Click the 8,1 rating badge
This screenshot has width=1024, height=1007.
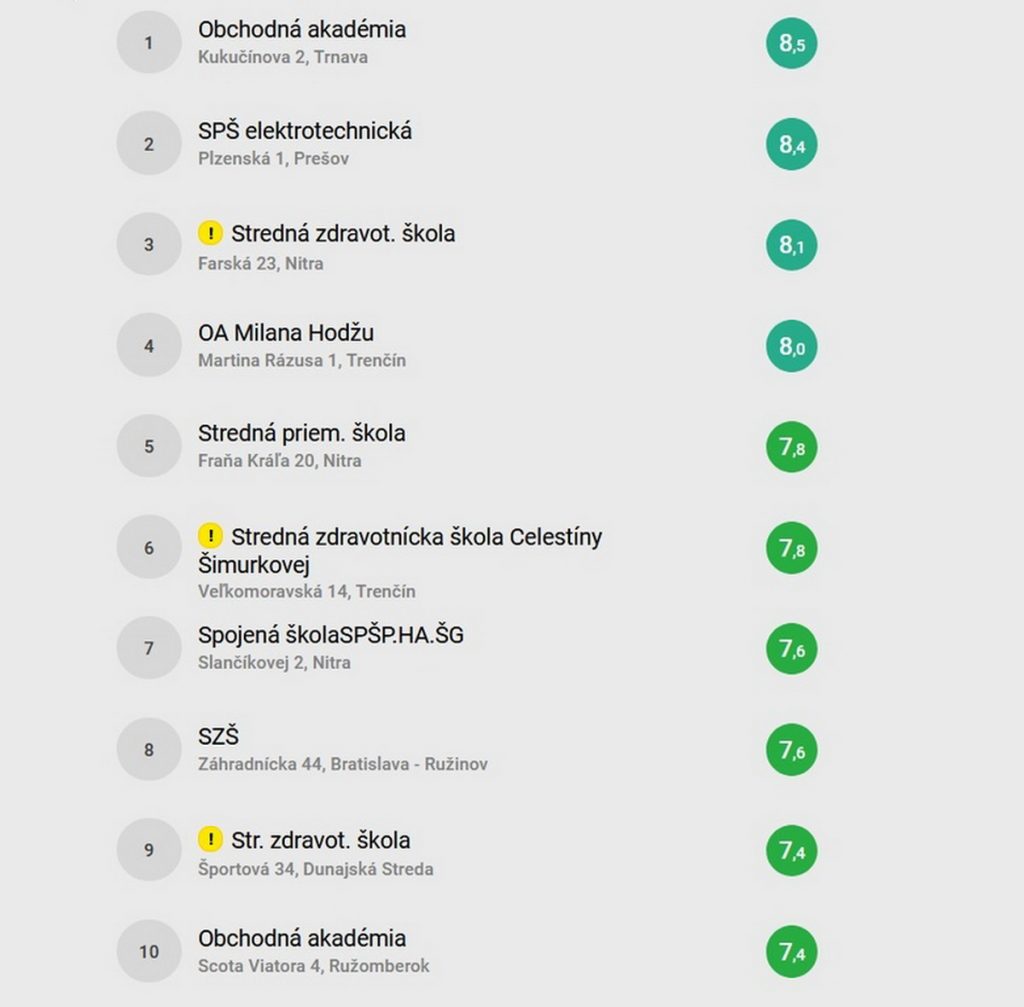tap(792, 245)
